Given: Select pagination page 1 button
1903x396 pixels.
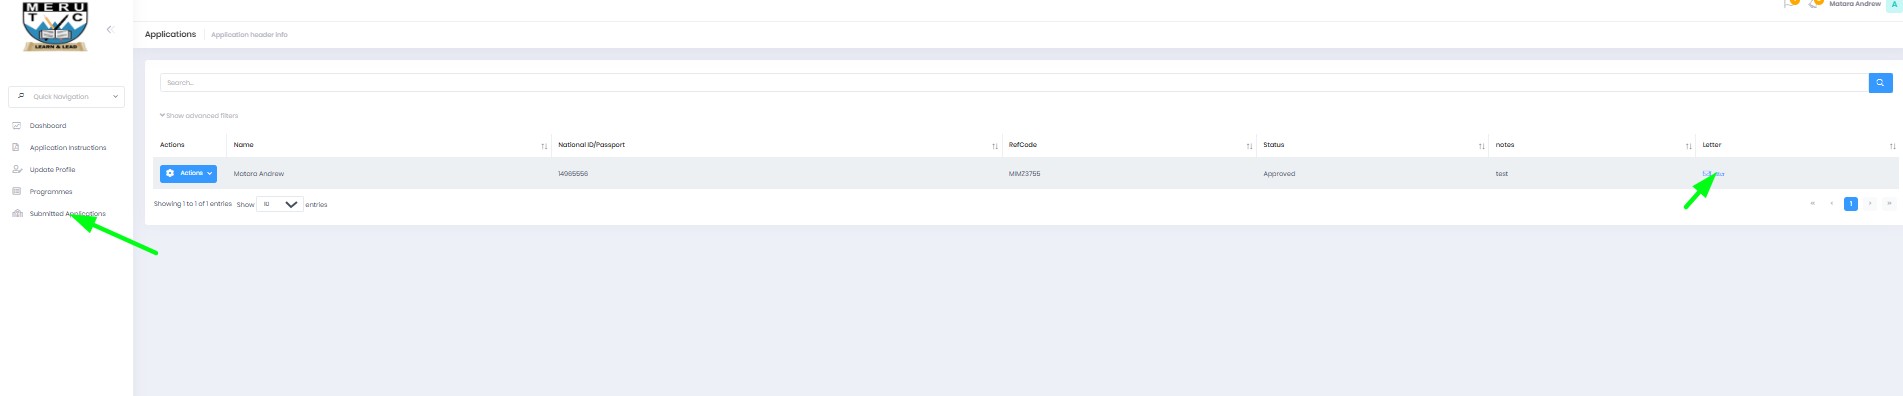Looking at the screenshot, I should tap(1851, 204).
